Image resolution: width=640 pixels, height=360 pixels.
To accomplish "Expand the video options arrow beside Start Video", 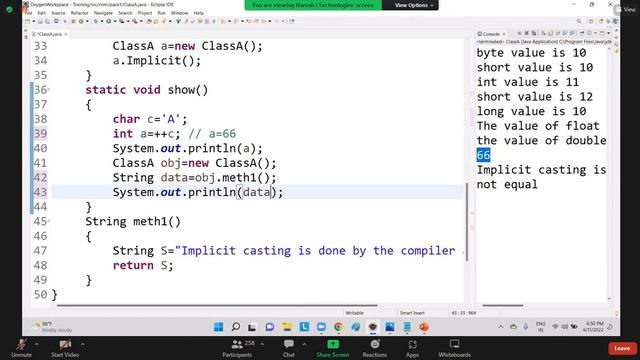I will [83, 344].
